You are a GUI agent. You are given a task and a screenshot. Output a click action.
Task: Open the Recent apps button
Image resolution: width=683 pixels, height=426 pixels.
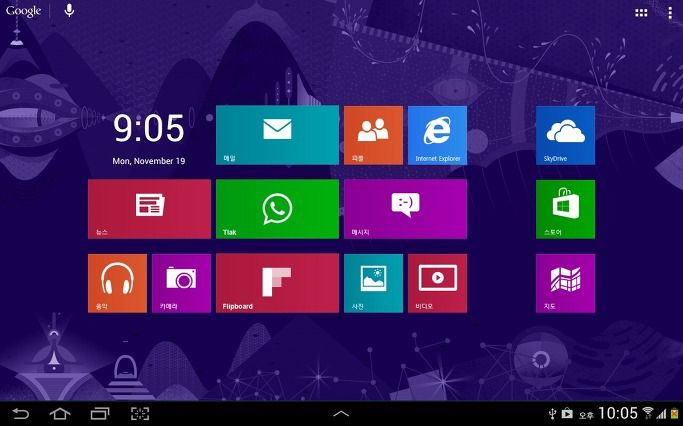pyautogui.click(x=100, y=413)
